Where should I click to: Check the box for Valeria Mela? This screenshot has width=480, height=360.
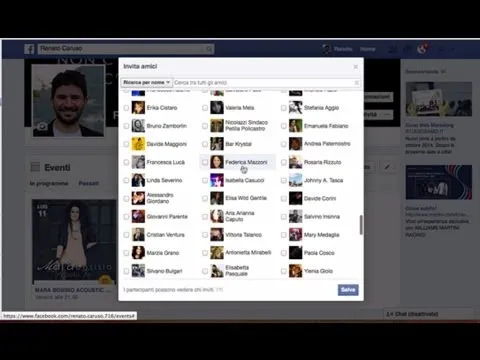click(x=205, y=108)
